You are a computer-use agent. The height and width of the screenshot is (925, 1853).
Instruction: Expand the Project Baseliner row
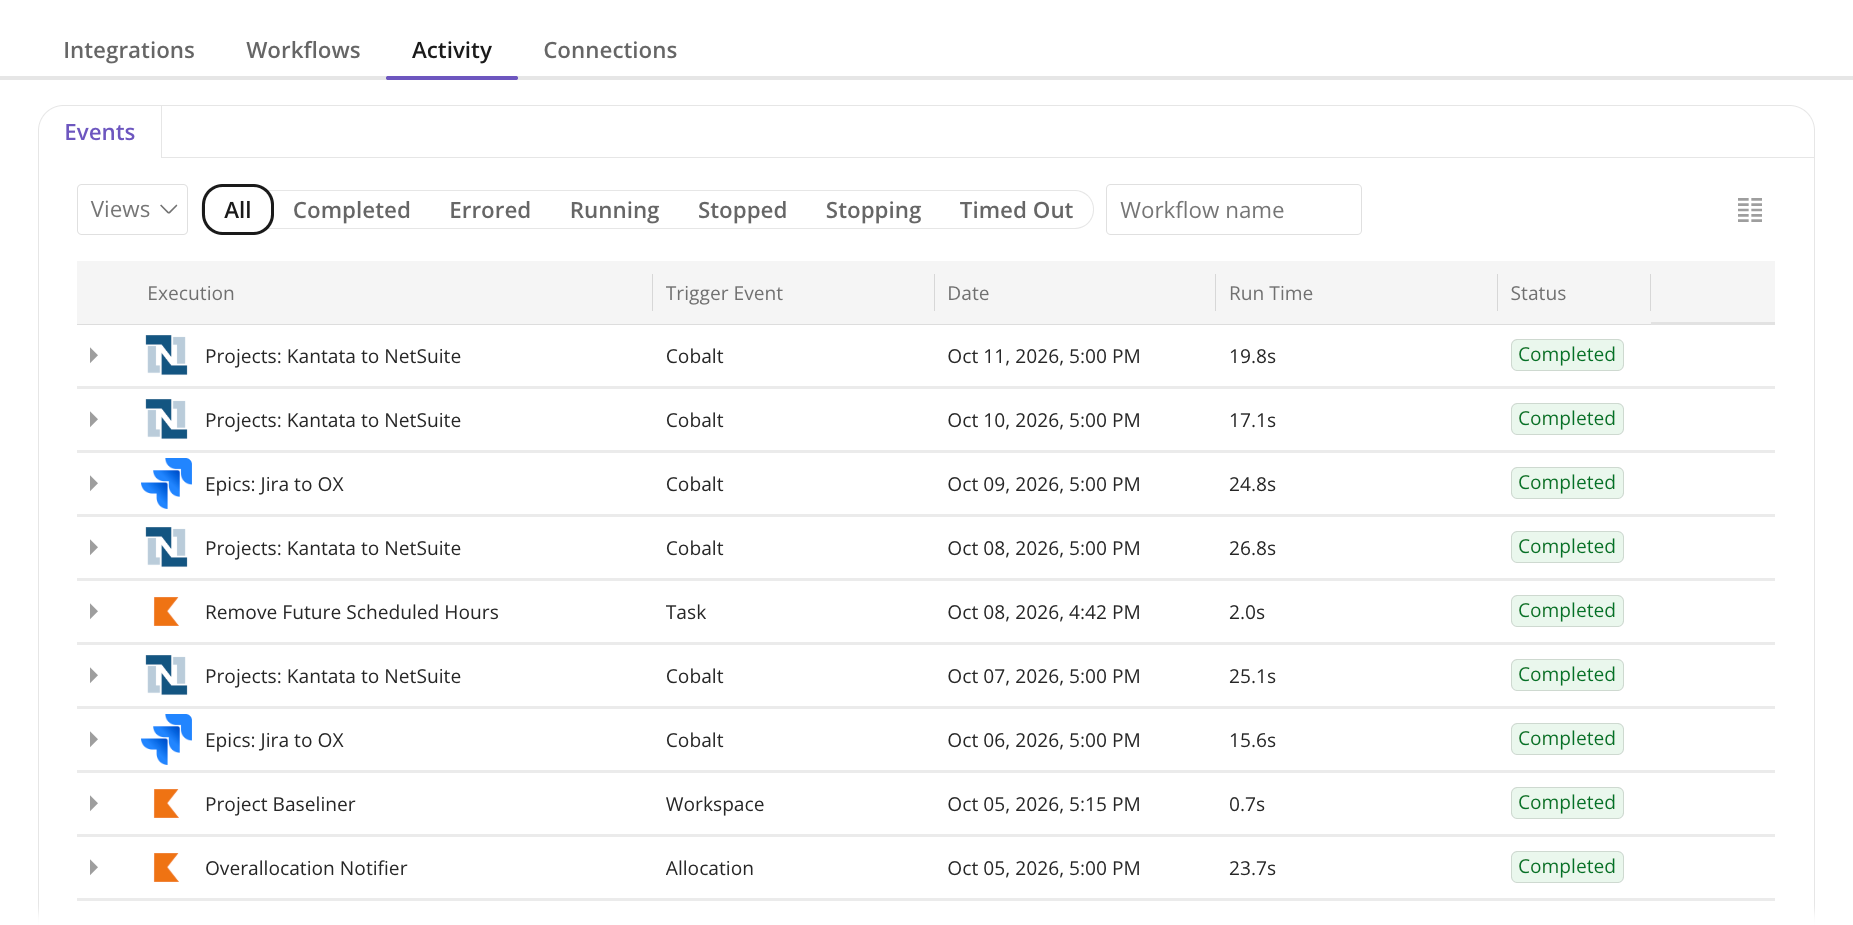click(93, 804)
